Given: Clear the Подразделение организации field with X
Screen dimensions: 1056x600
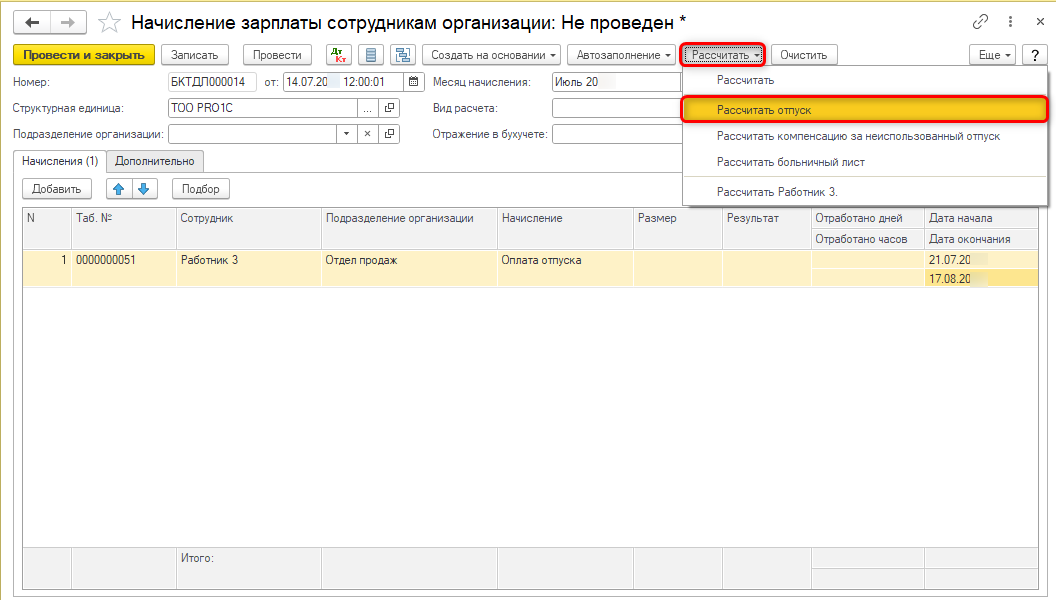Looking at the screenshot, I should pyautogui.click(x=367, y=134).
